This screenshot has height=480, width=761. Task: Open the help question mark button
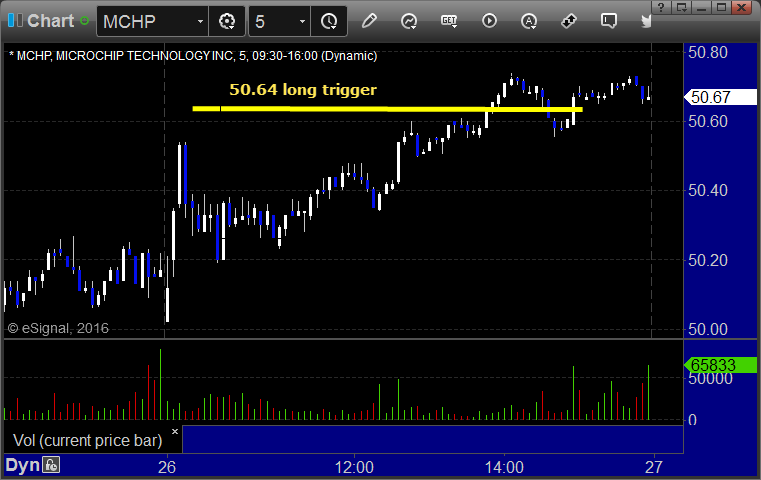(x=661, y=7)
